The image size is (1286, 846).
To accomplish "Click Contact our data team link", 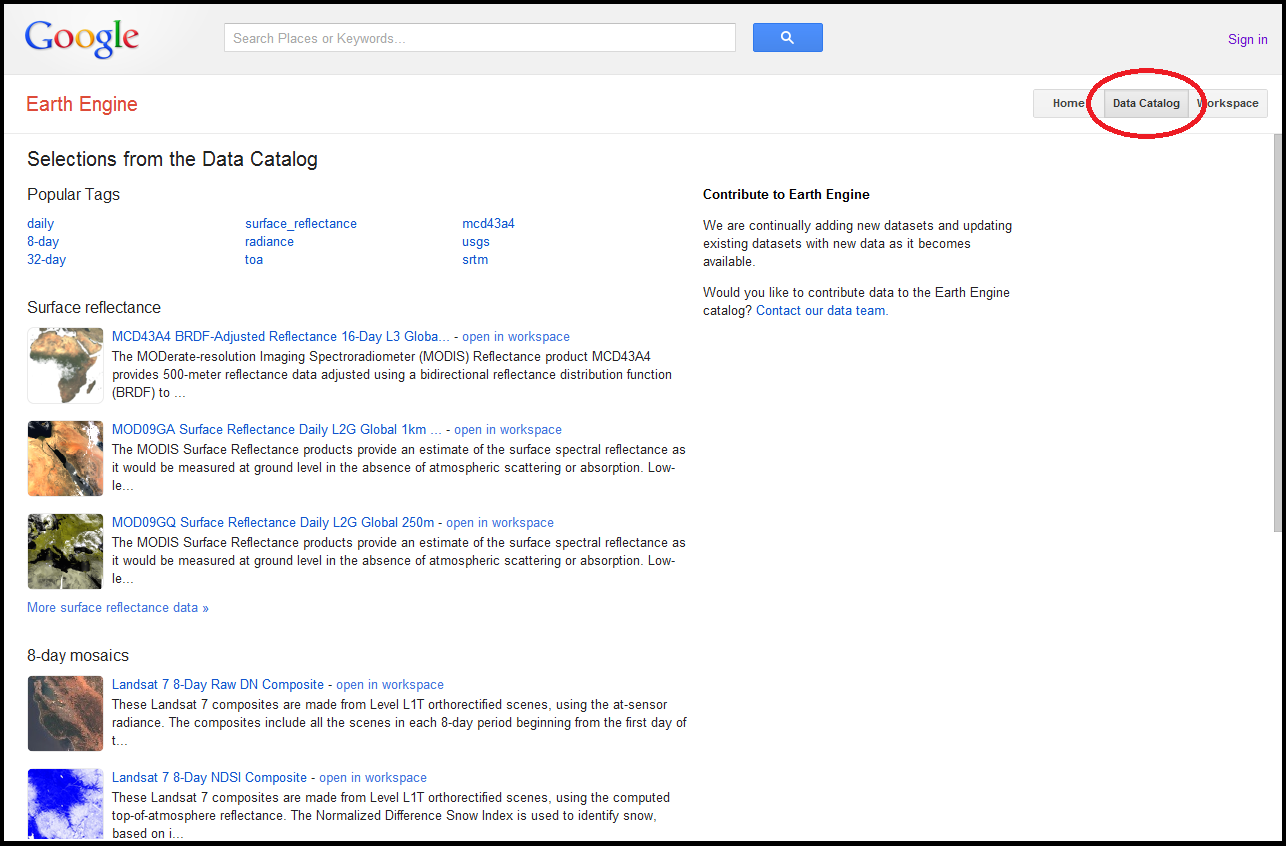I will (x=822, y=311).
